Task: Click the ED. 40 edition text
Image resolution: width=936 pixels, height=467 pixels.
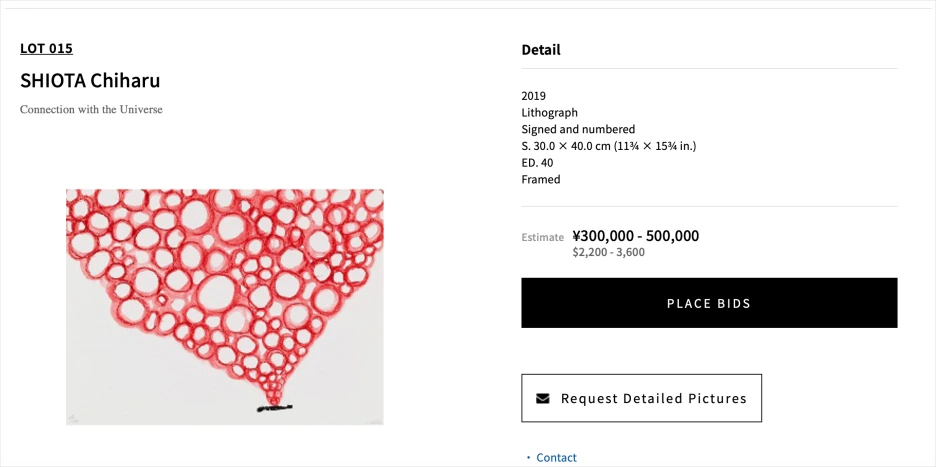Action: click(x=537, y=163)
